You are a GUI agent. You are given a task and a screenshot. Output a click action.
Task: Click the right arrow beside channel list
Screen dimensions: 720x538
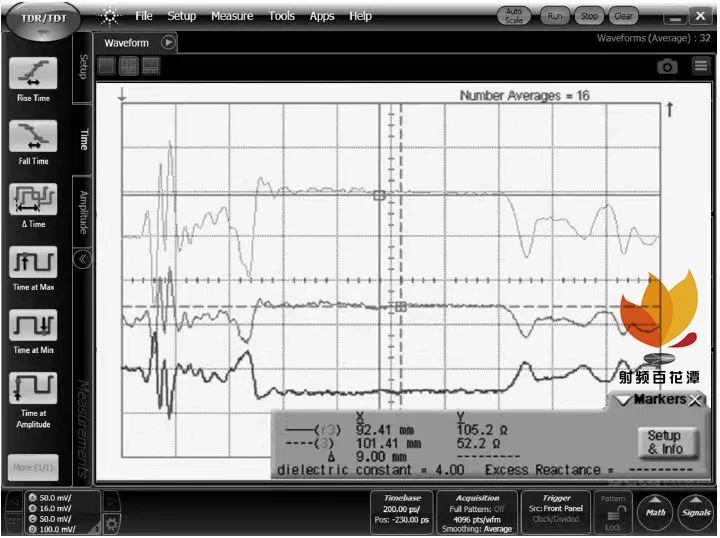111,501
